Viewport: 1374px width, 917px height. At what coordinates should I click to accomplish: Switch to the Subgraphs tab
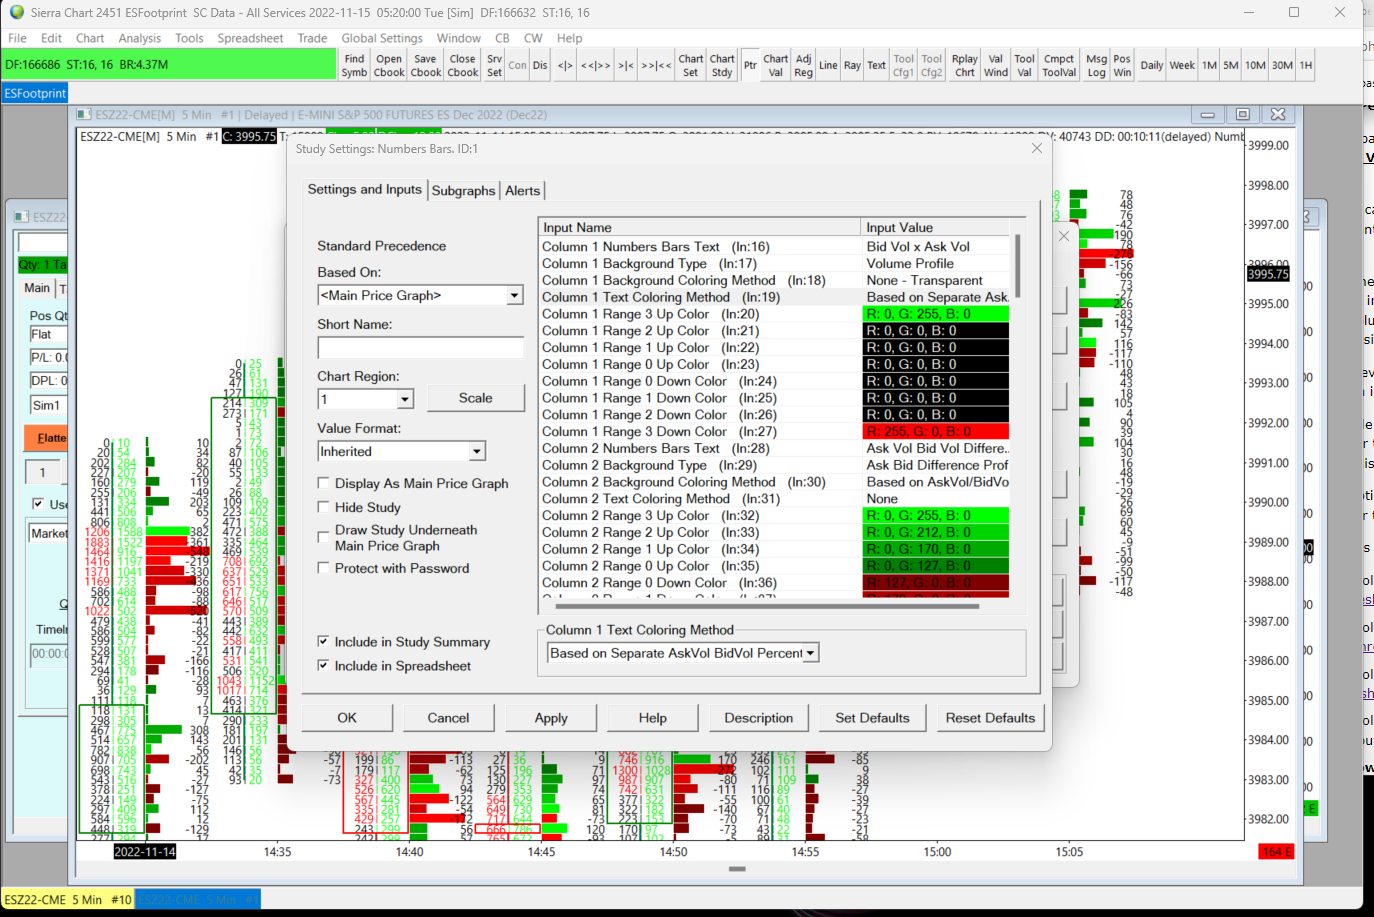pos(463,190)
